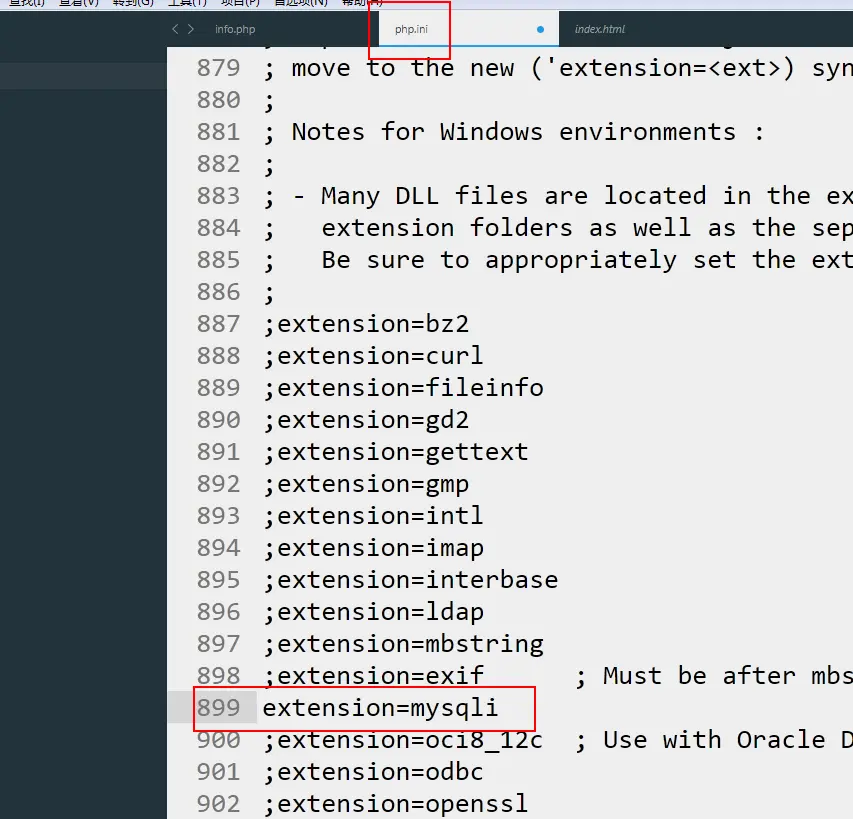Click the ;extension=ldap line
Image resolution: width=853 pixels, height=819 pixels.
point(374,612)
